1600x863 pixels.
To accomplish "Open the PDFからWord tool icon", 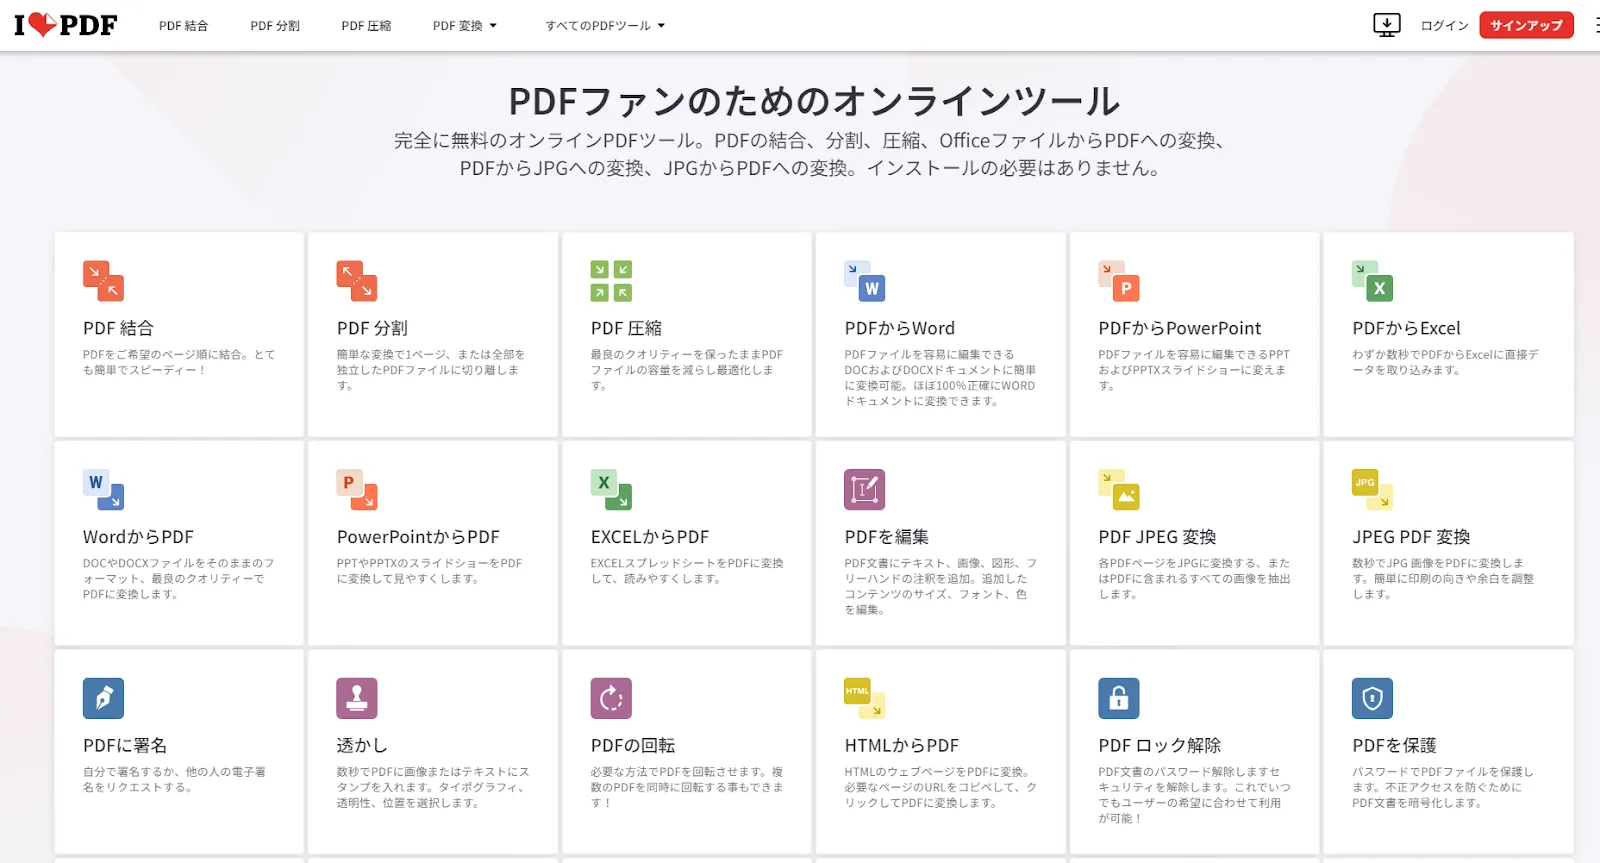I will click(x=865, y=281).
